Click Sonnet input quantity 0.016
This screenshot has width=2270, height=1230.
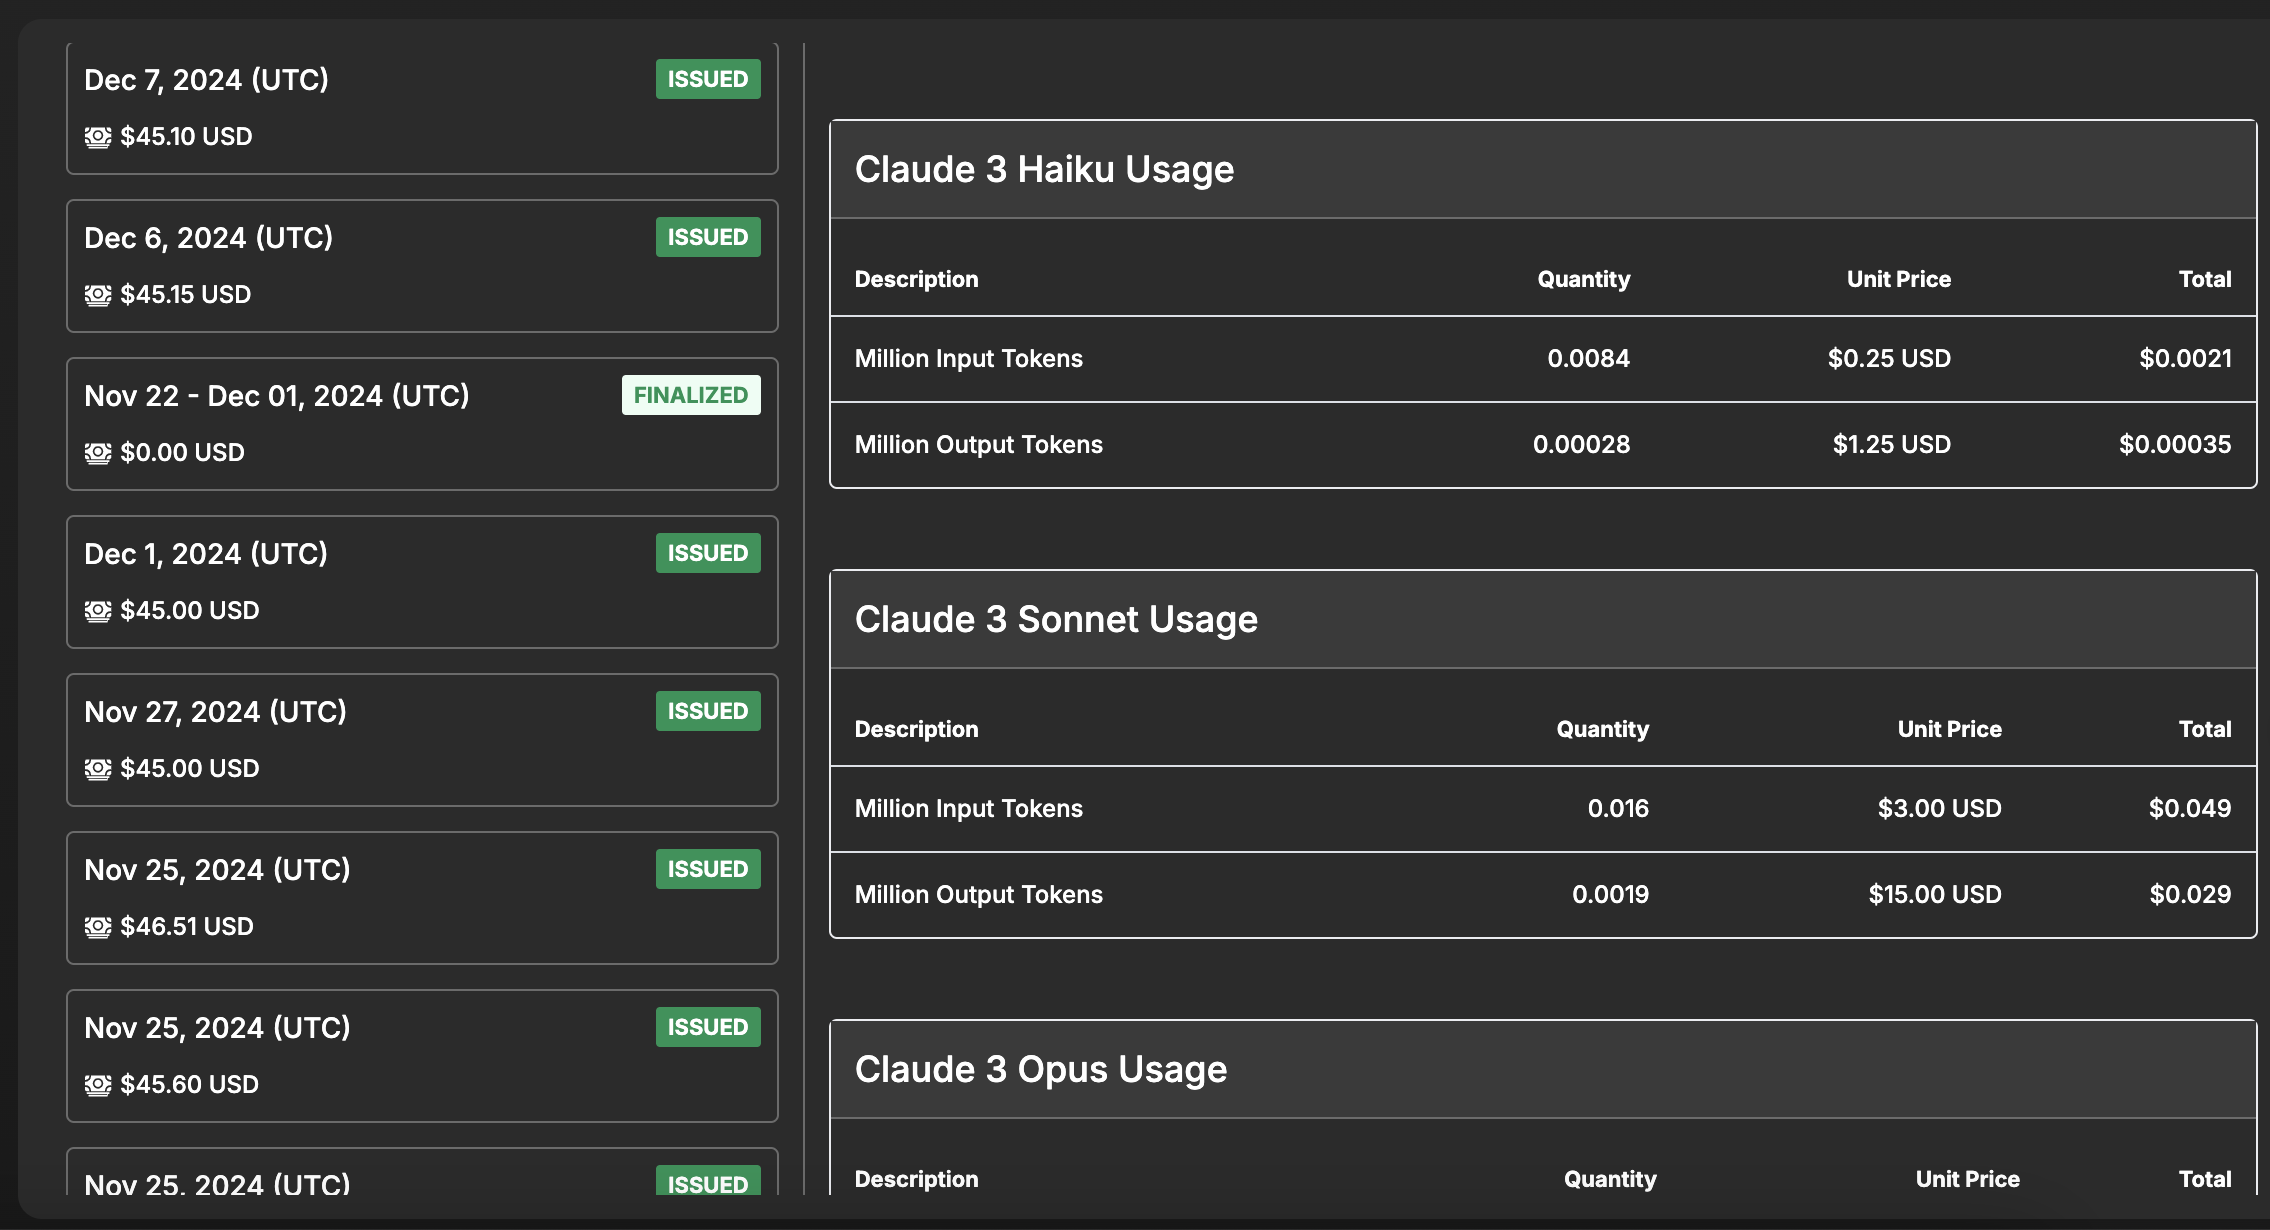[1618, 808]
